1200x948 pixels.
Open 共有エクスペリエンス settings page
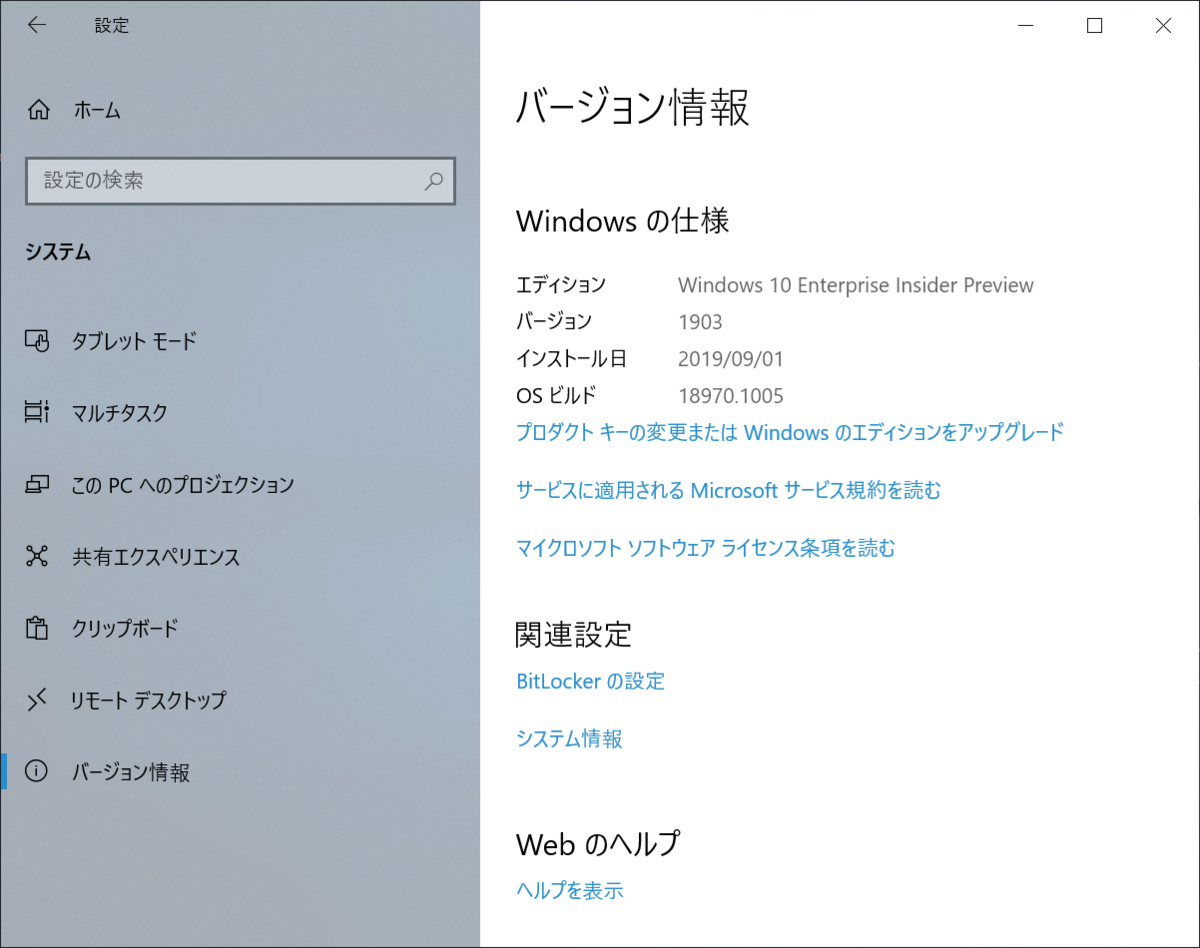point(240,556)
